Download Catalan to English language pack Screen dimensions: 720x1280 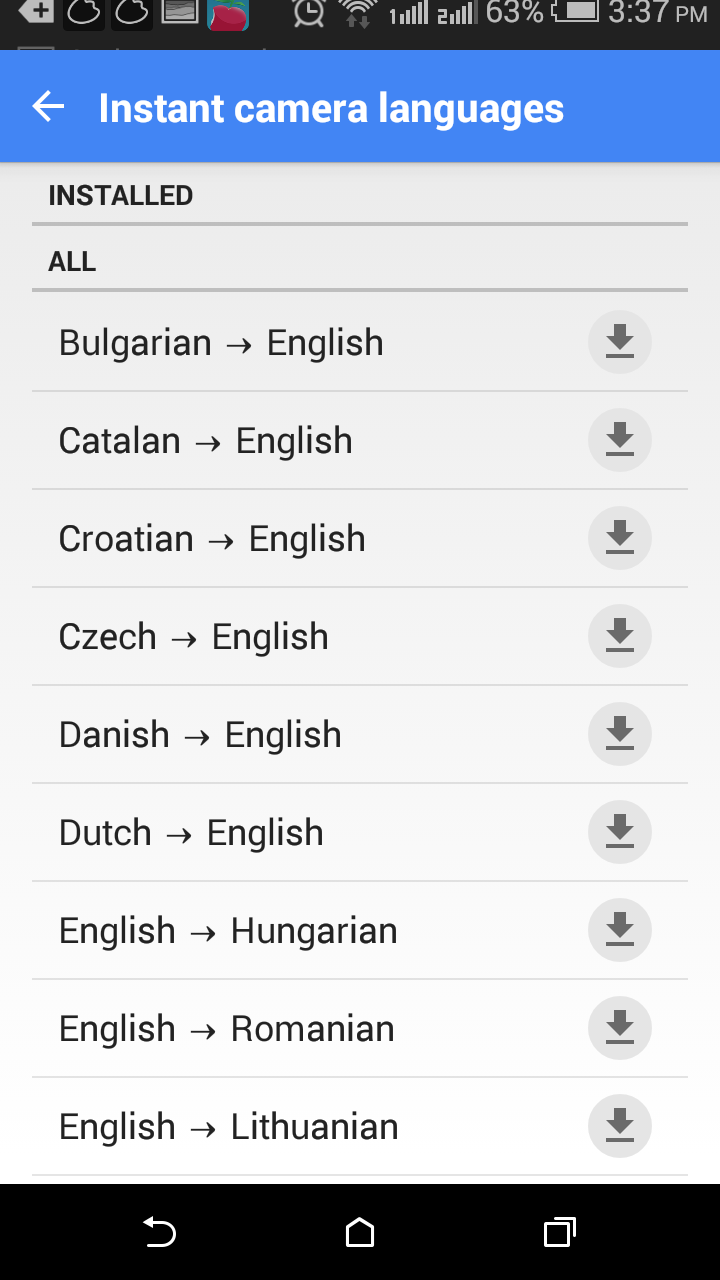(620, 440)
